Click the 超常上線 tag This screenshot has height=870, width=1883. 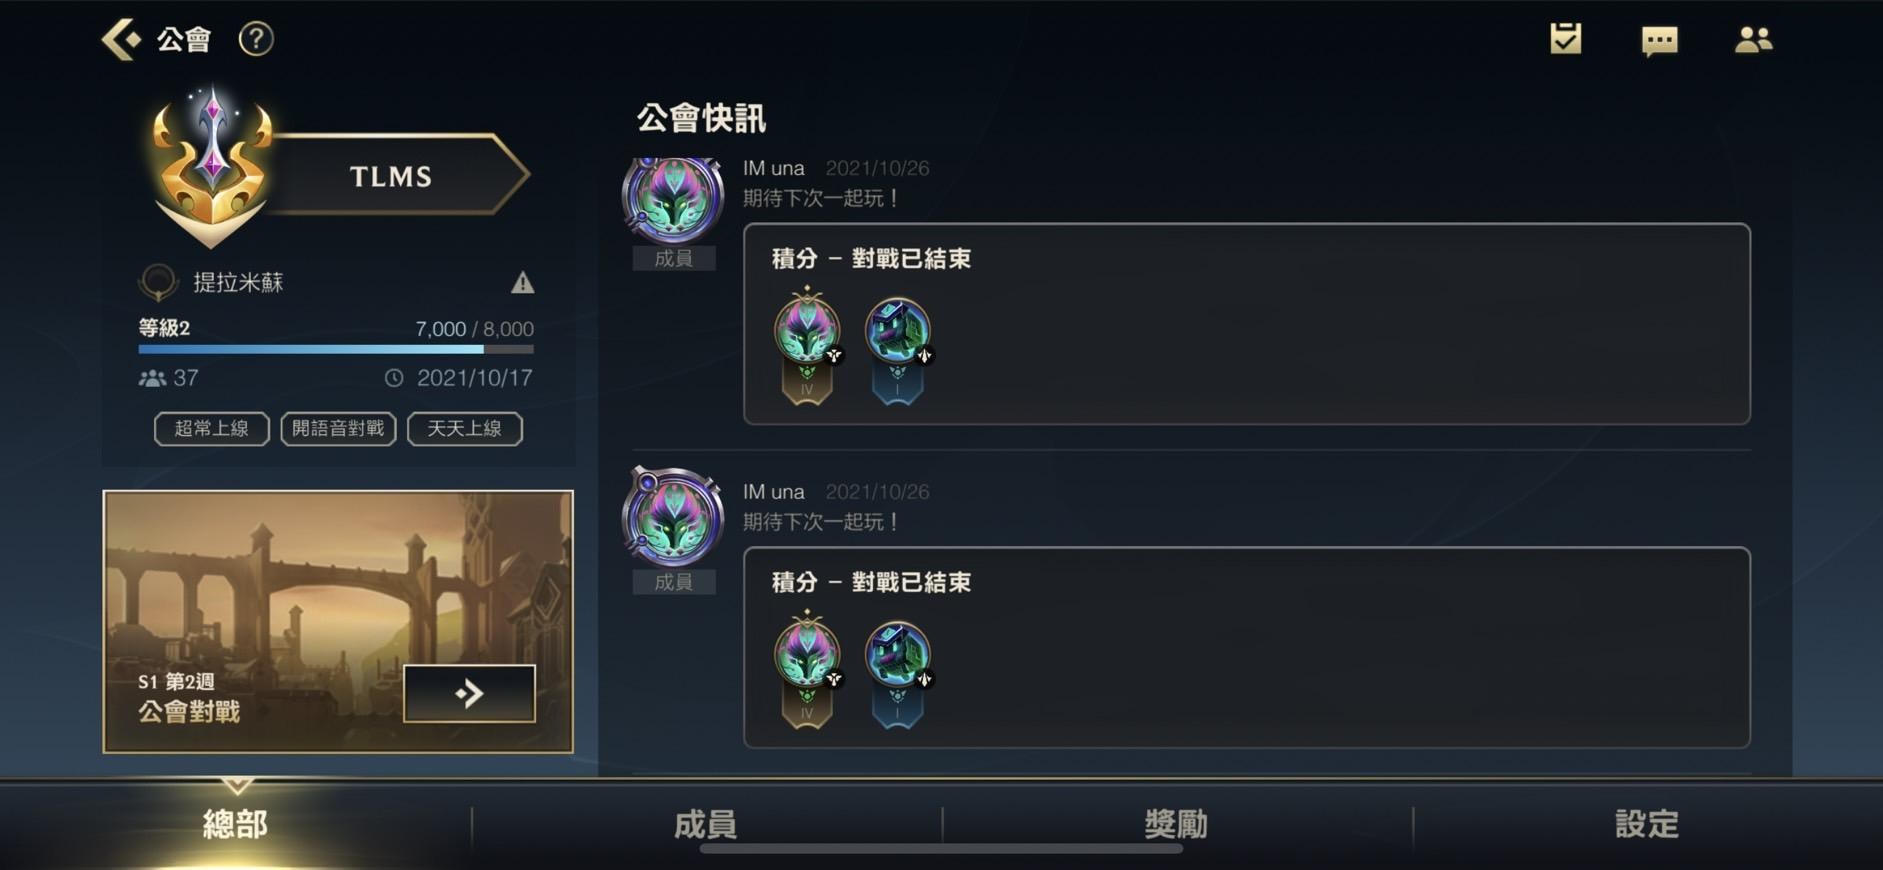pyautogui.click(x=211, y=429)
